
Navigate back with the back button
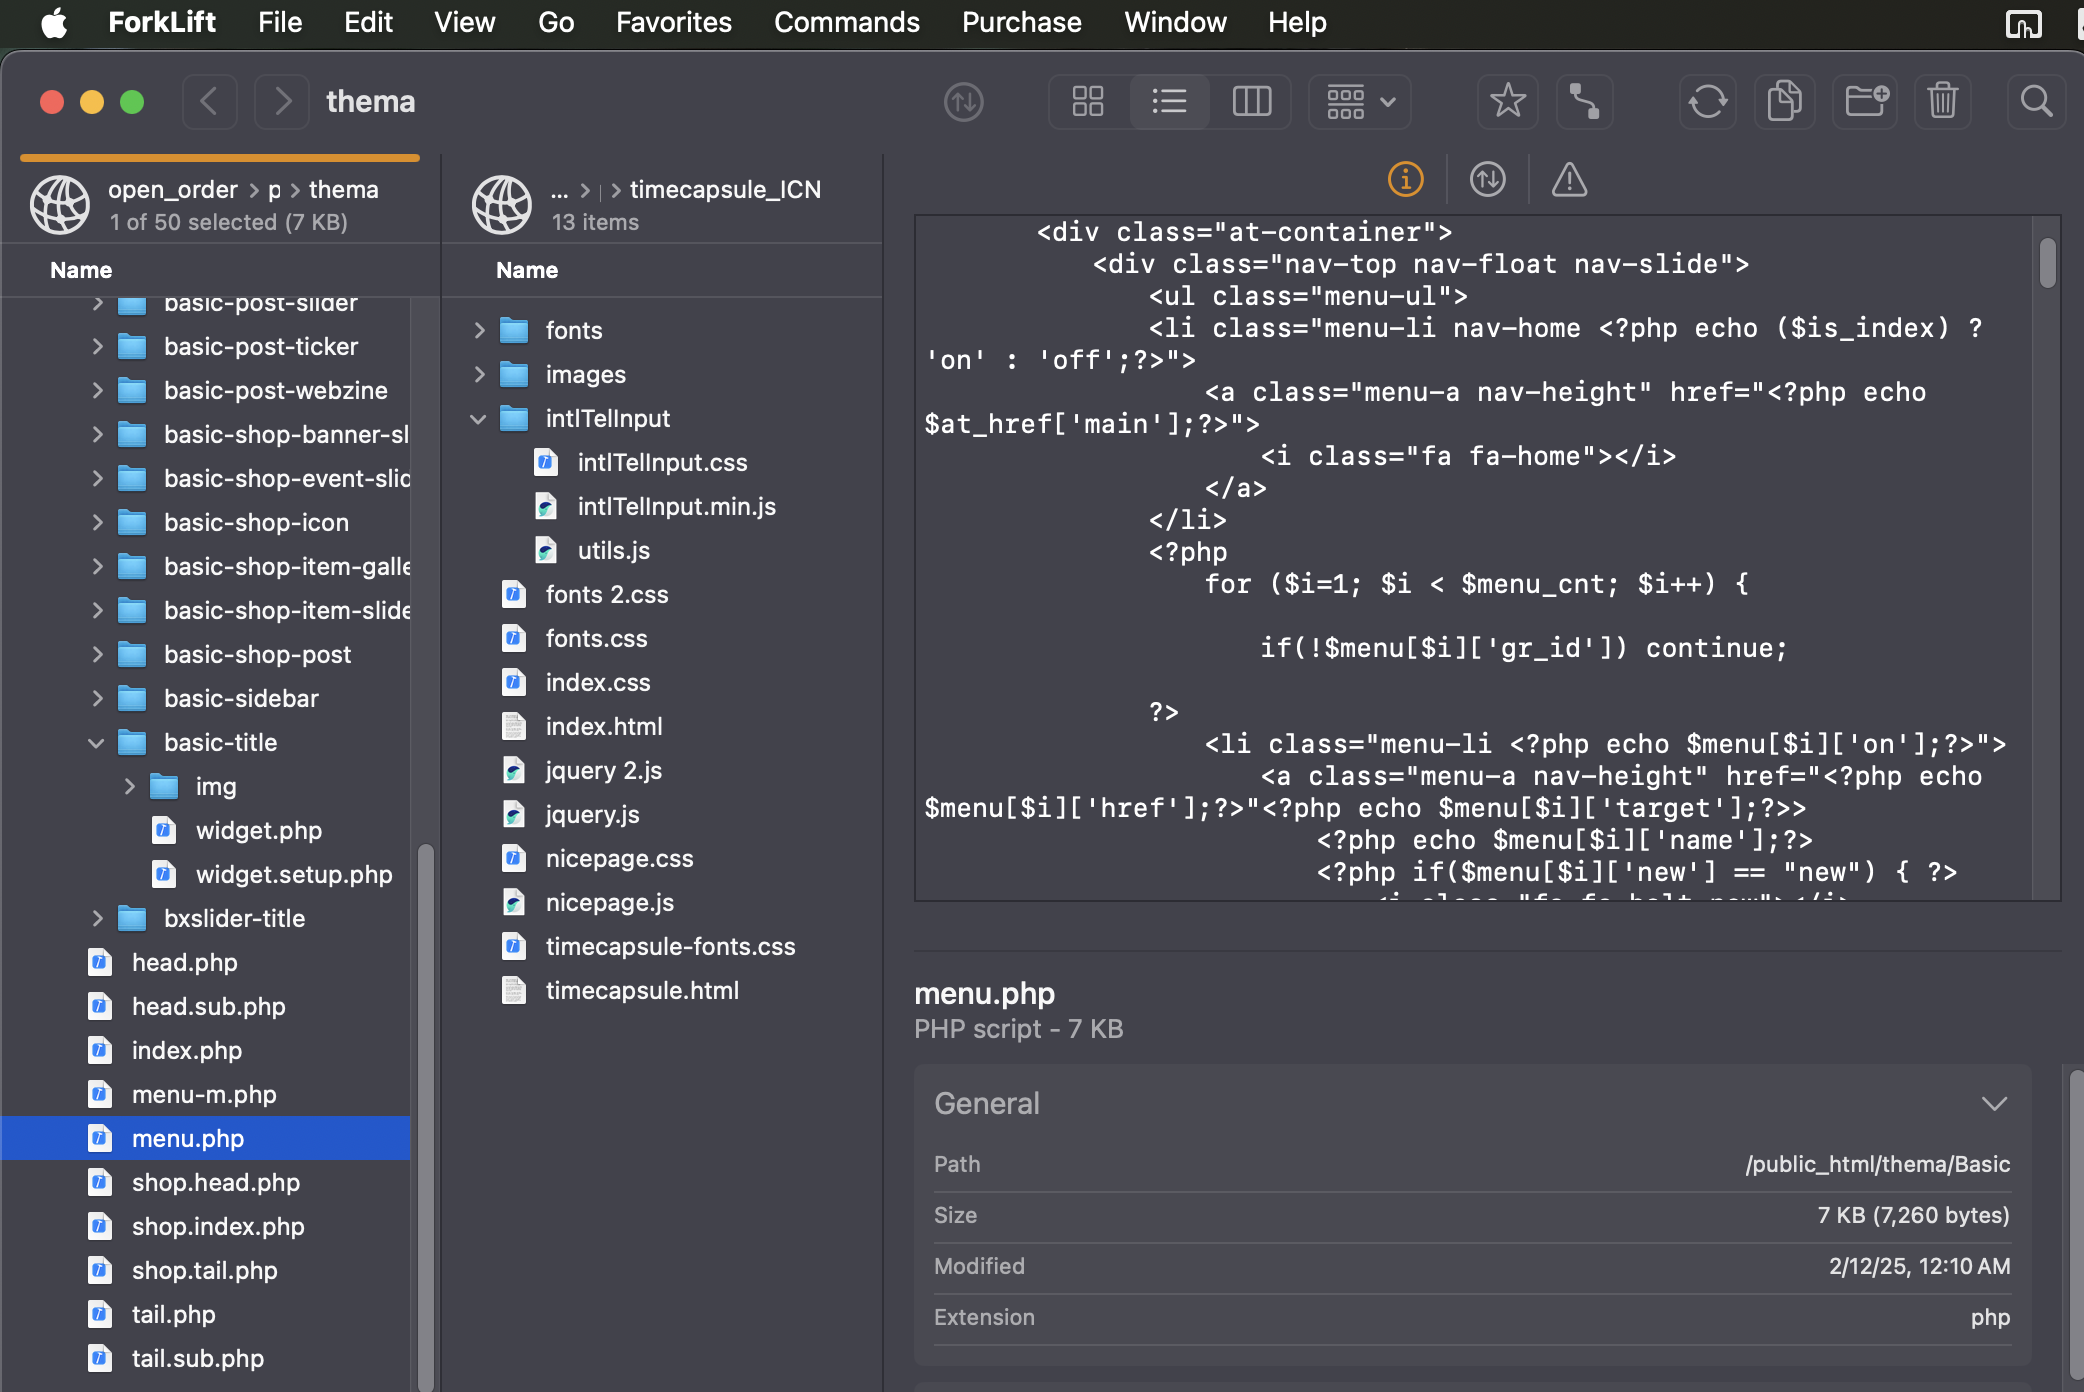209,101
